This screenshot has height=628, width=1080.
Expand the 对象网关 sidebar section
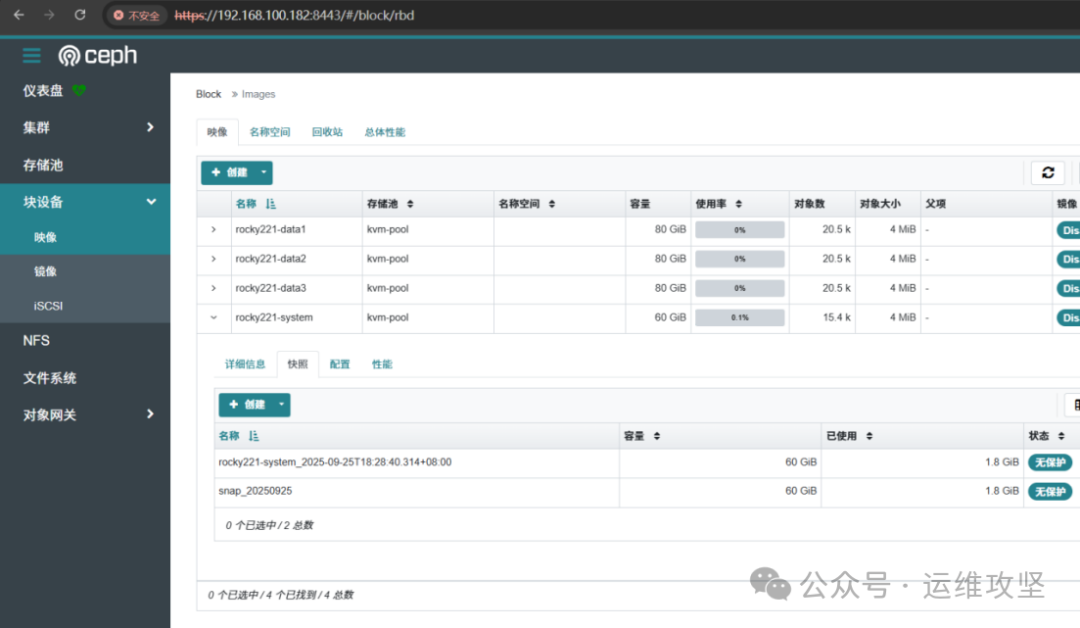click(150, 414)
